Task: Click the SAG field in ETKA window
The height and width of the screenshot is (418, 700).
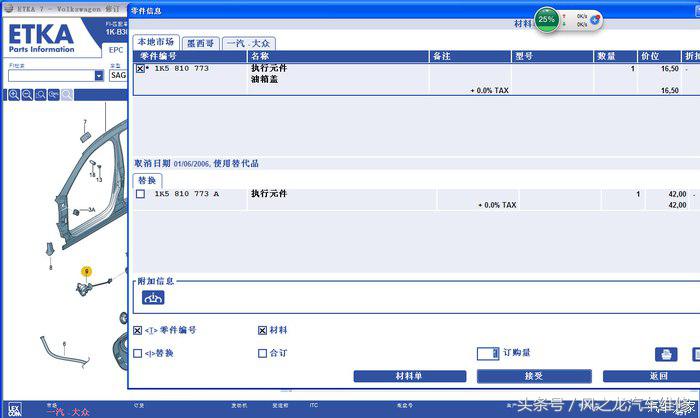Action: point(118,75)
